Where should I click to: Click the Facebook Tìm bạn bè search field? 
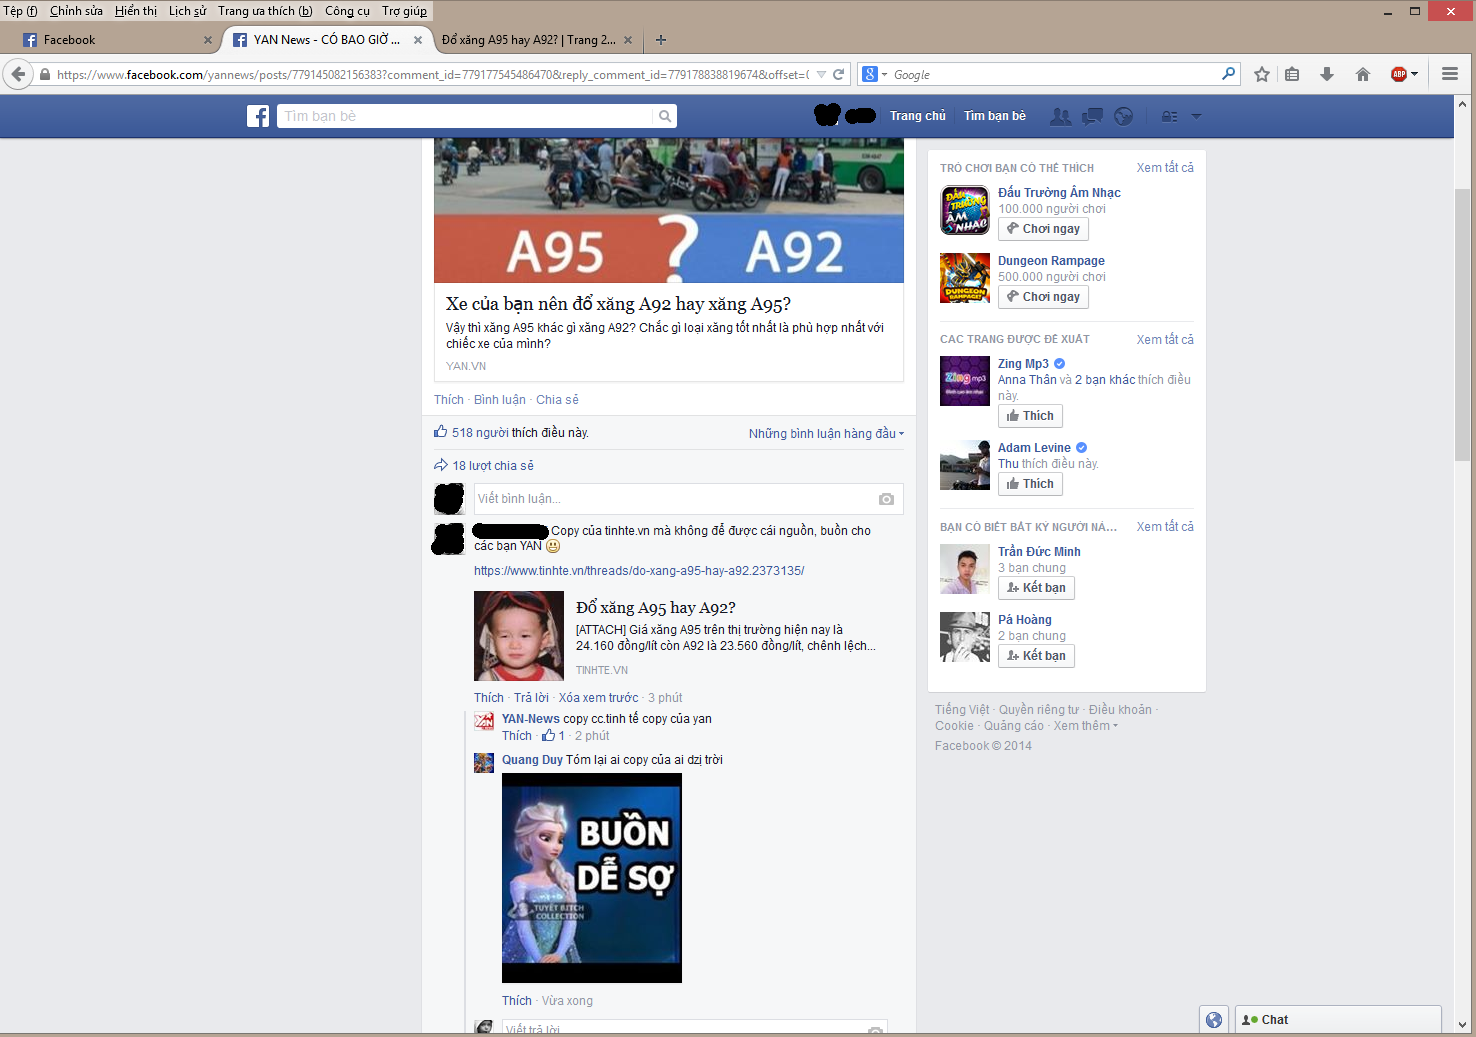(464, 116)
